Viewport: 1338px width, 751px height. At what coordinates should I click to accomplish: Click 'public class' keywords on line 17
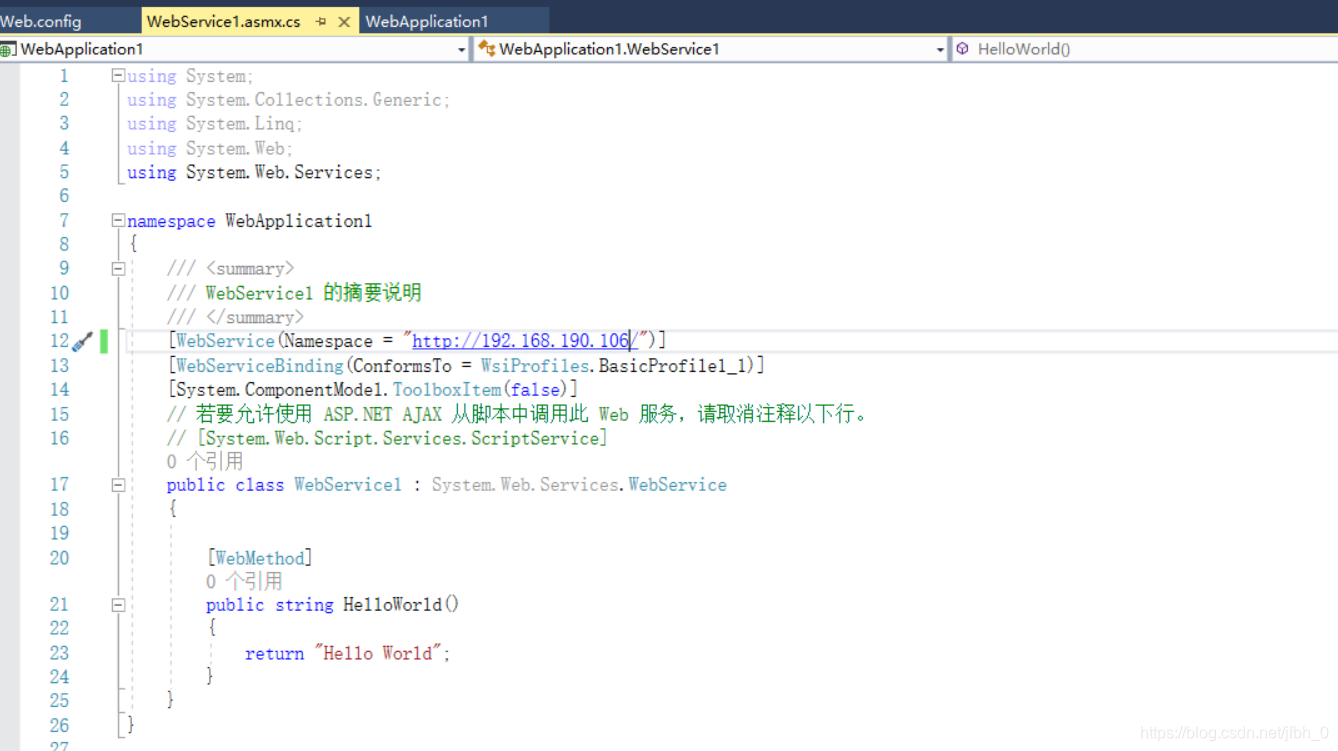pos(225,485)
